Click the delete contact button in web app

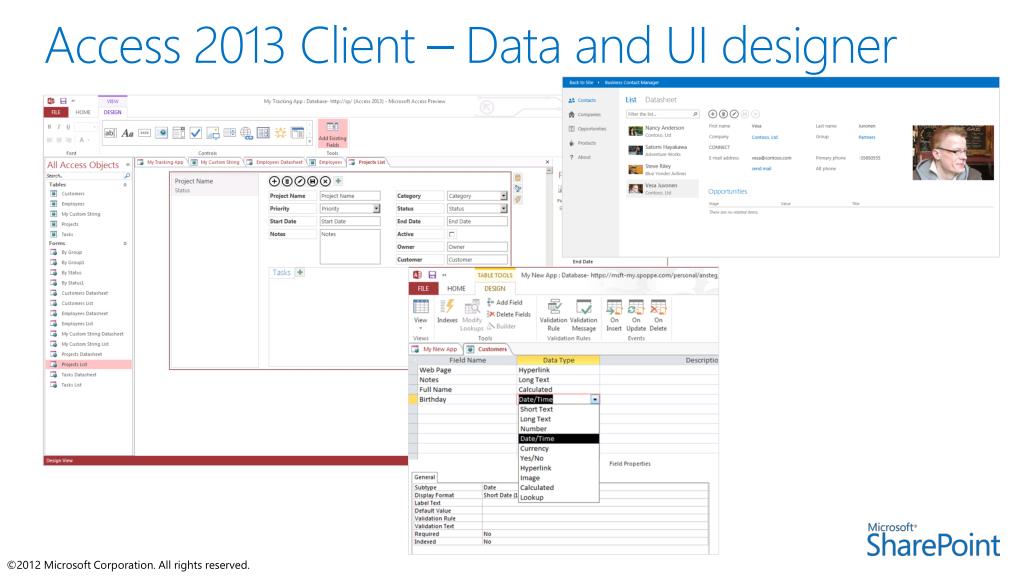723,114
